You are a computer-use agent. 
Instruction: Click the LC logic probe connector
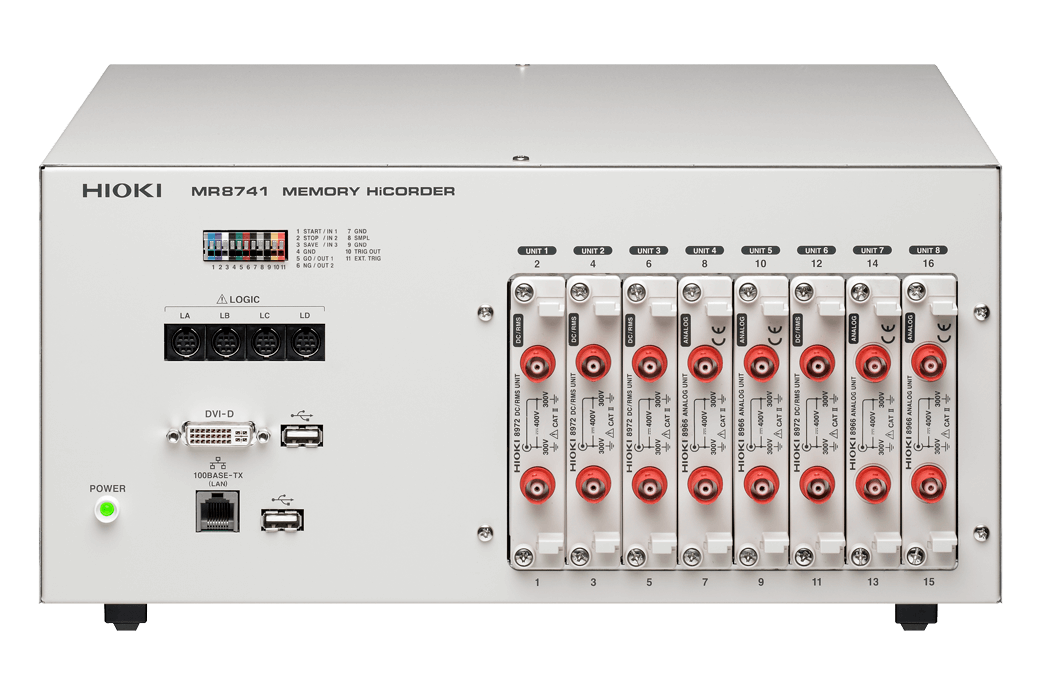(264, 344)
